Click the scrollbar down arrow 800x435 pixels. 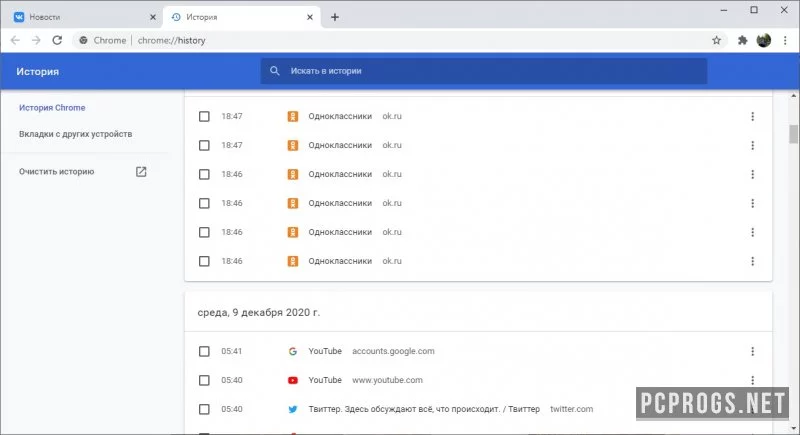793,429
